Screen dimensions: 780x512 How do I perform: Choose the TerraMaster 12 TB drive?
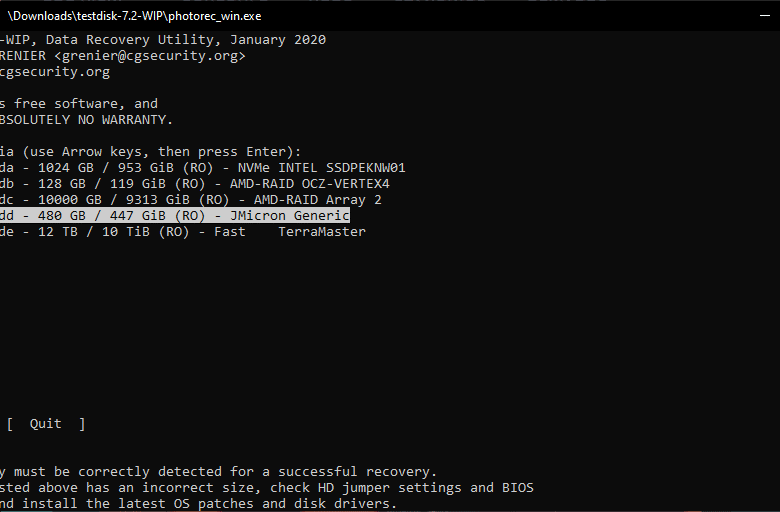183,231
